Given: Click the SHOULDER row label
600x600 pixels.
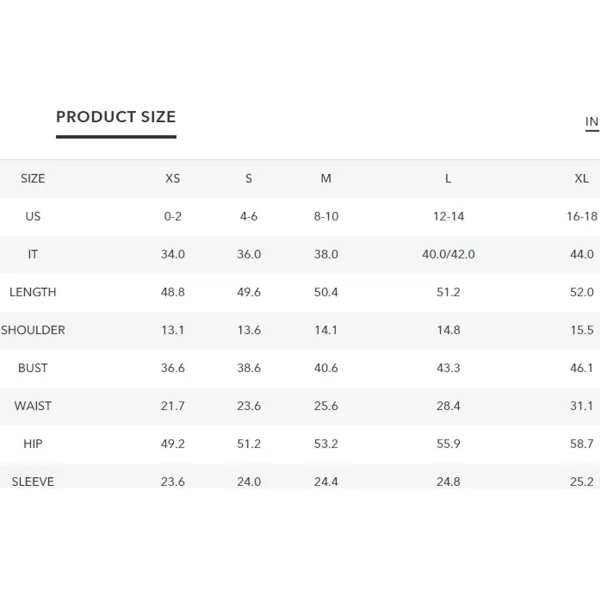Looking at the screenshot, I should (x=33, y=330).
